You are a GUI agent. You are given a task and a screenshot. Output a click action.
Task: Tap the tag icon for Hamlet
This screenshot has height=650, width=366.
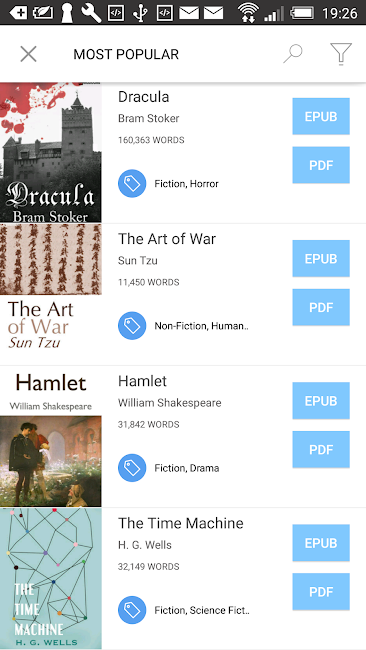[132, 468]
